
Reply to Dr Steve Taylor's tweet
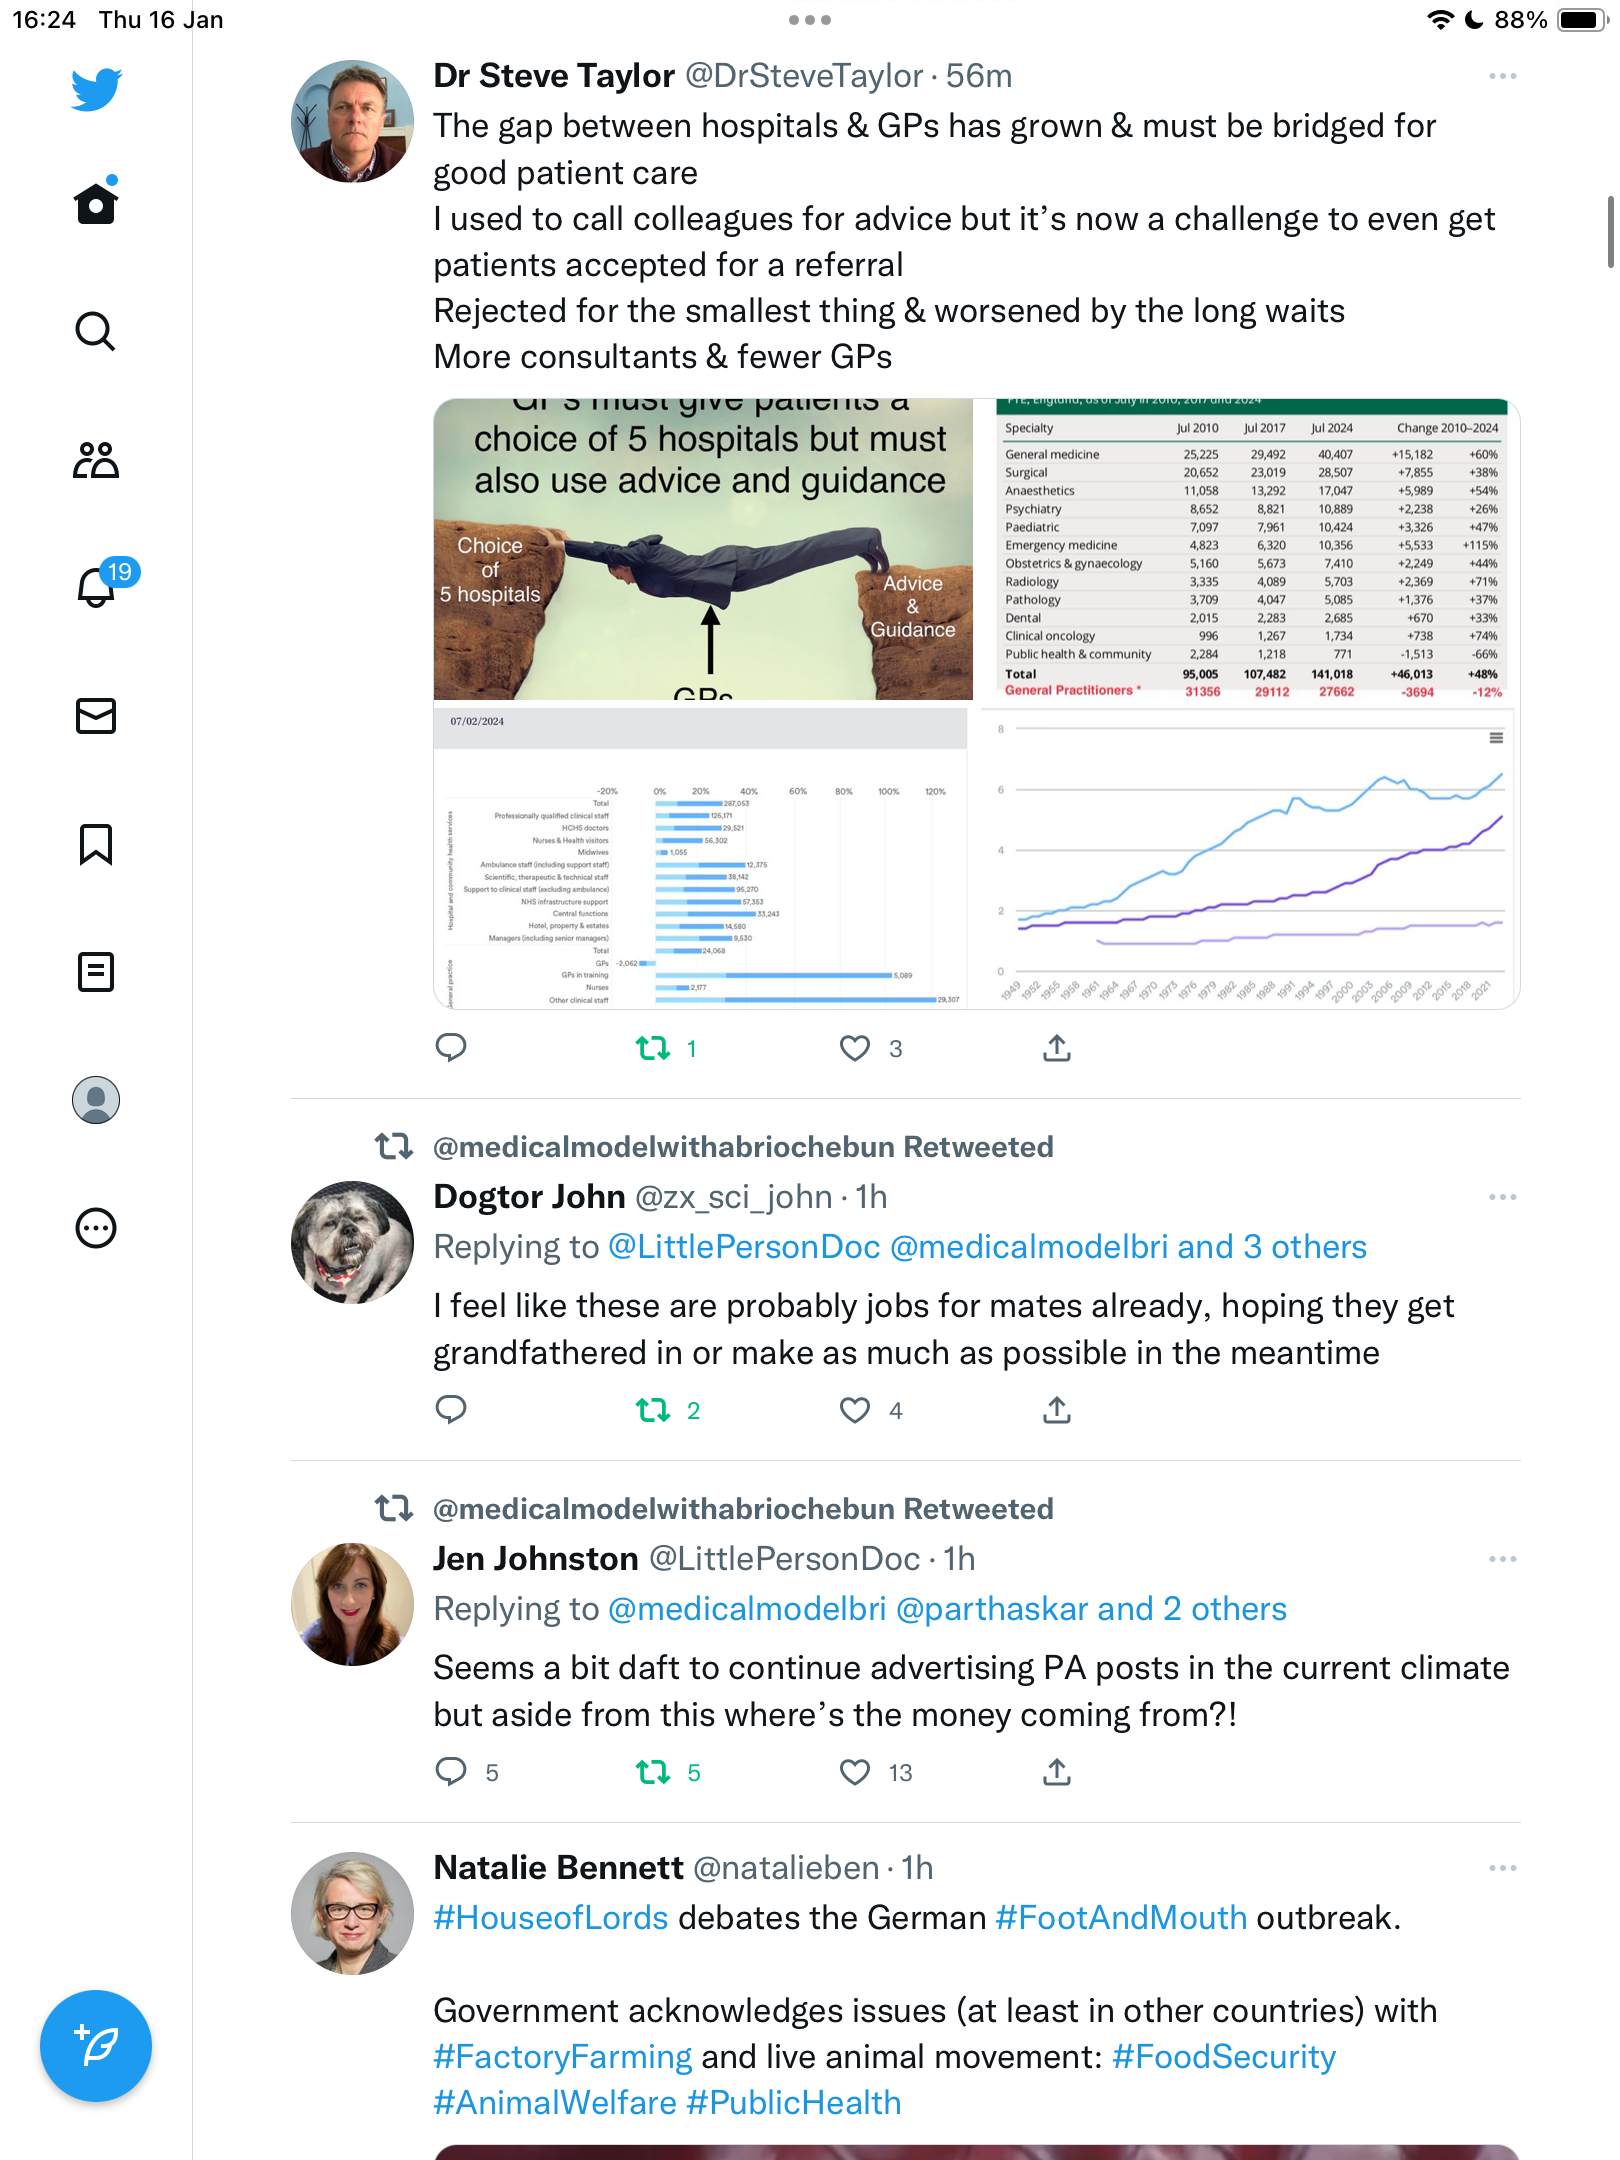click(451, 1047)
